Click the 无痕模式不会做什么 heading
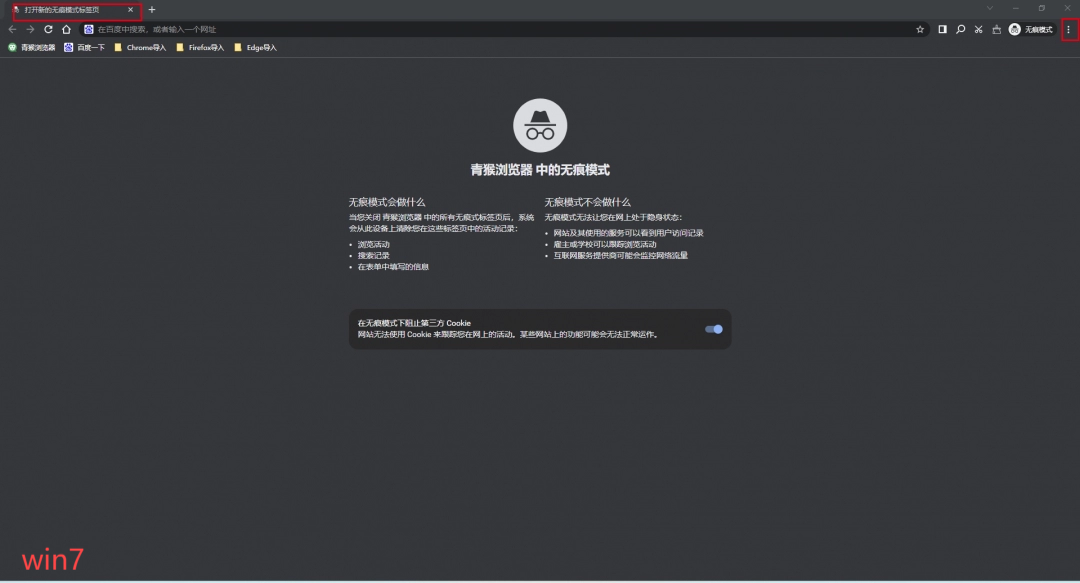 [587, 202]
